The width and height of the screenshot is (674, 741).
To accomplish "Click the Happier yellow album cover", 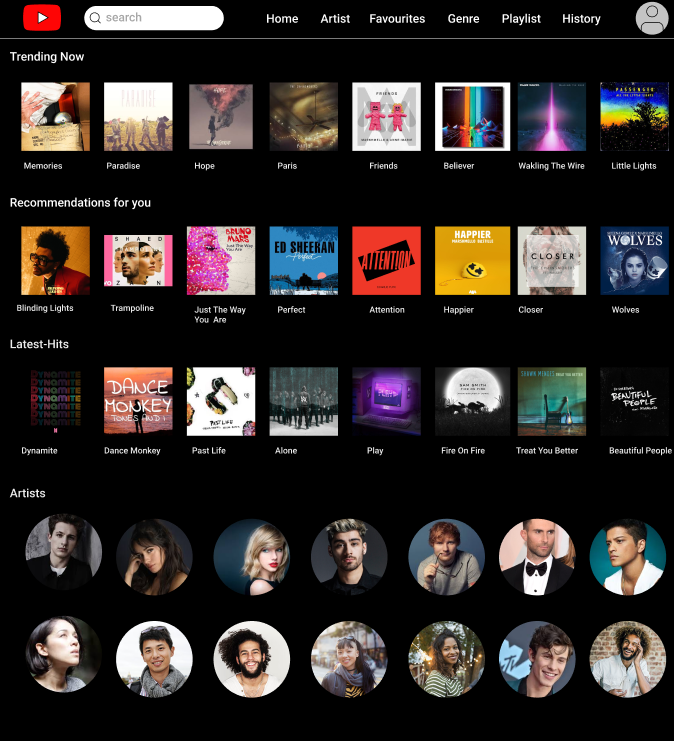I will [x=472, y=260].
